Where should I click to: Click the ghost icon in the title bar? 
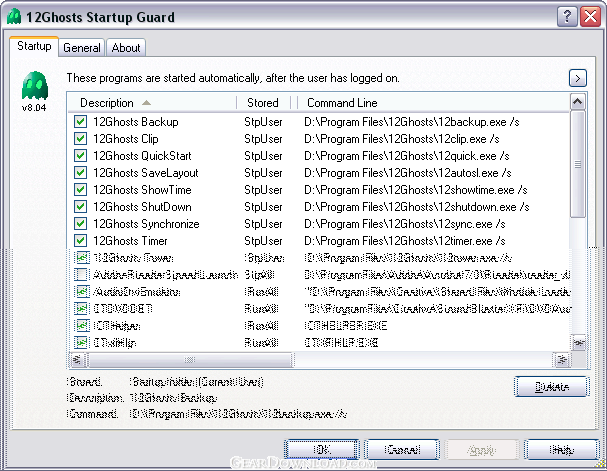coord(14,17)
